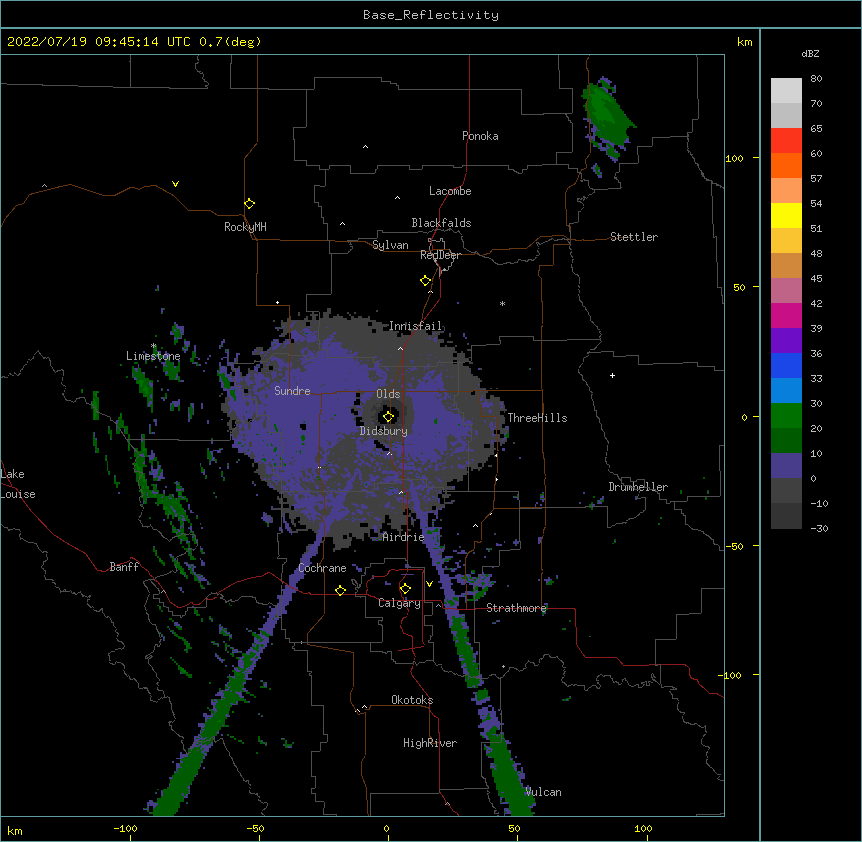Click the Banff town label

point(124,567)
